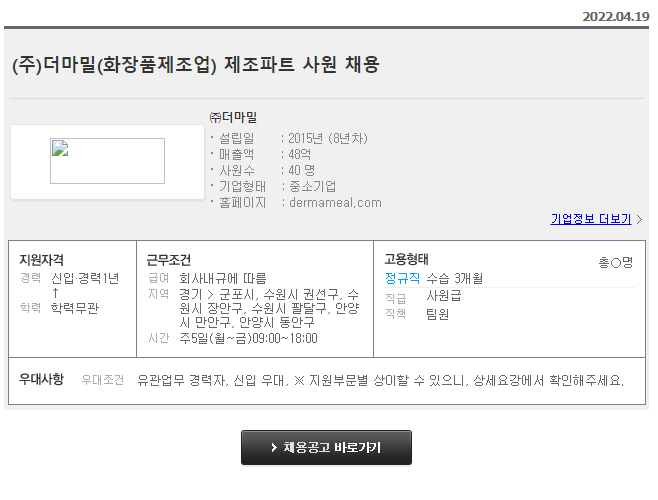
Task: Click the 고용형태 section heading
Action: 406,259
